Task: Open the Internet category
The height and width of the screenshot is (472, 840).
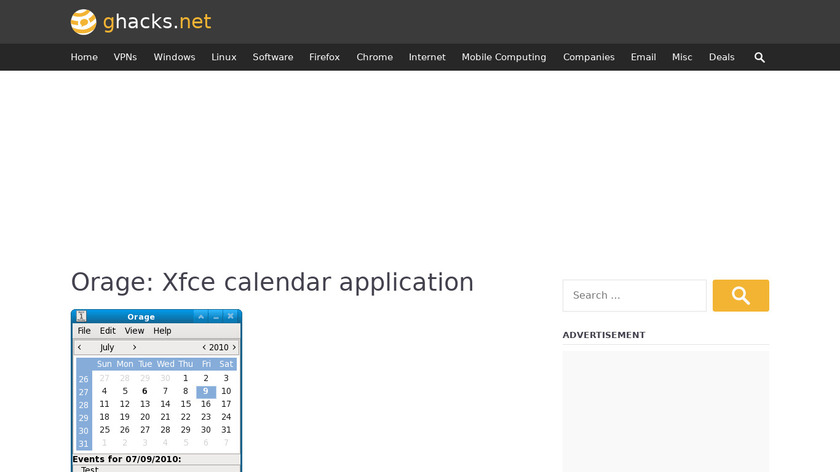Action: click(427, 57)
